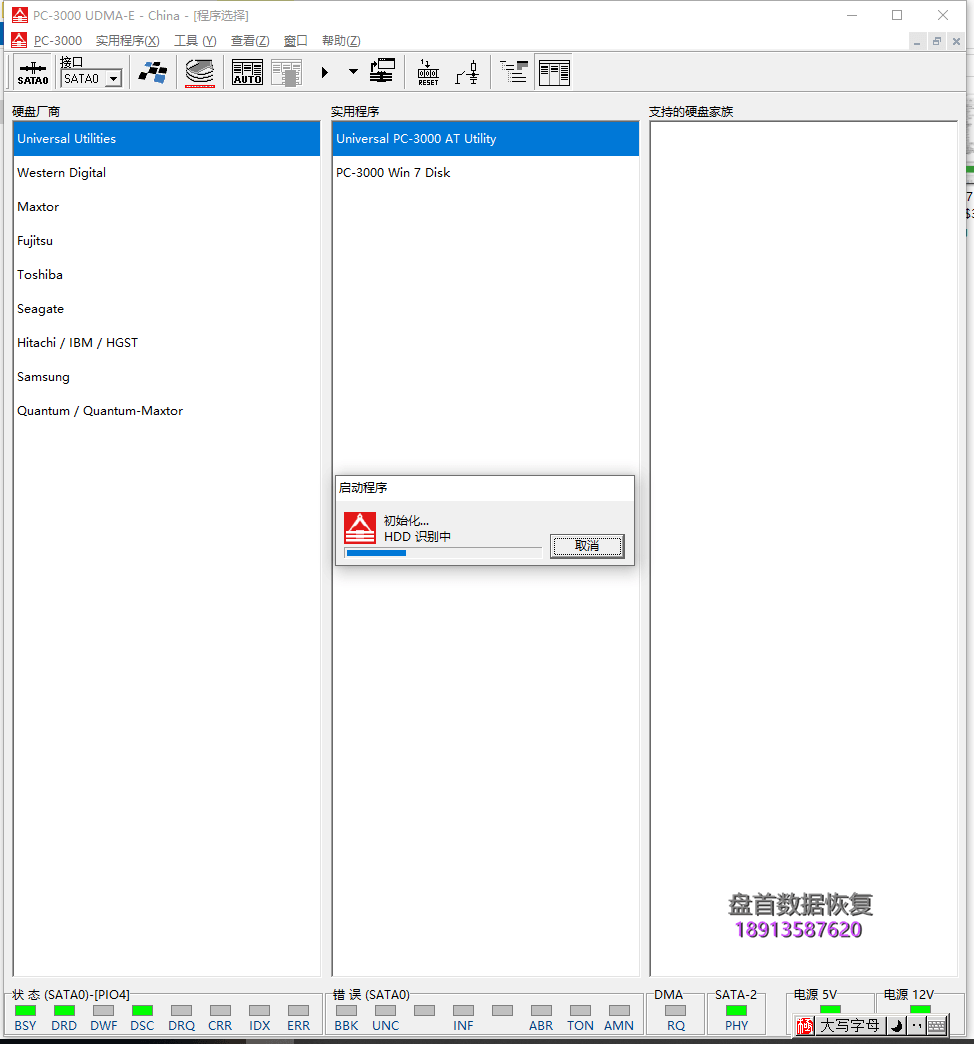Select Universal PC-3000 AT Utility
This screenshot has height=1044, width=974.
click(x=485, y=138)
